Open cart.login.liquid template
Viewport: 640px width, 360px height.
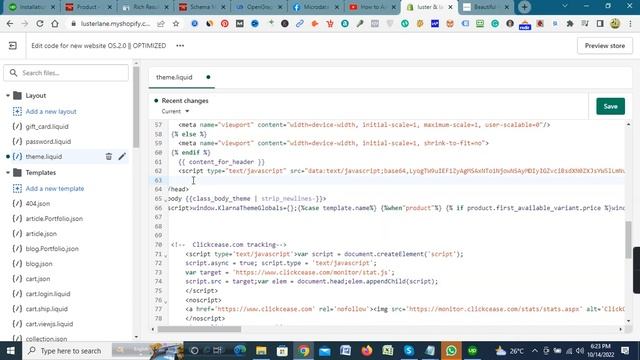click(48, 294)
